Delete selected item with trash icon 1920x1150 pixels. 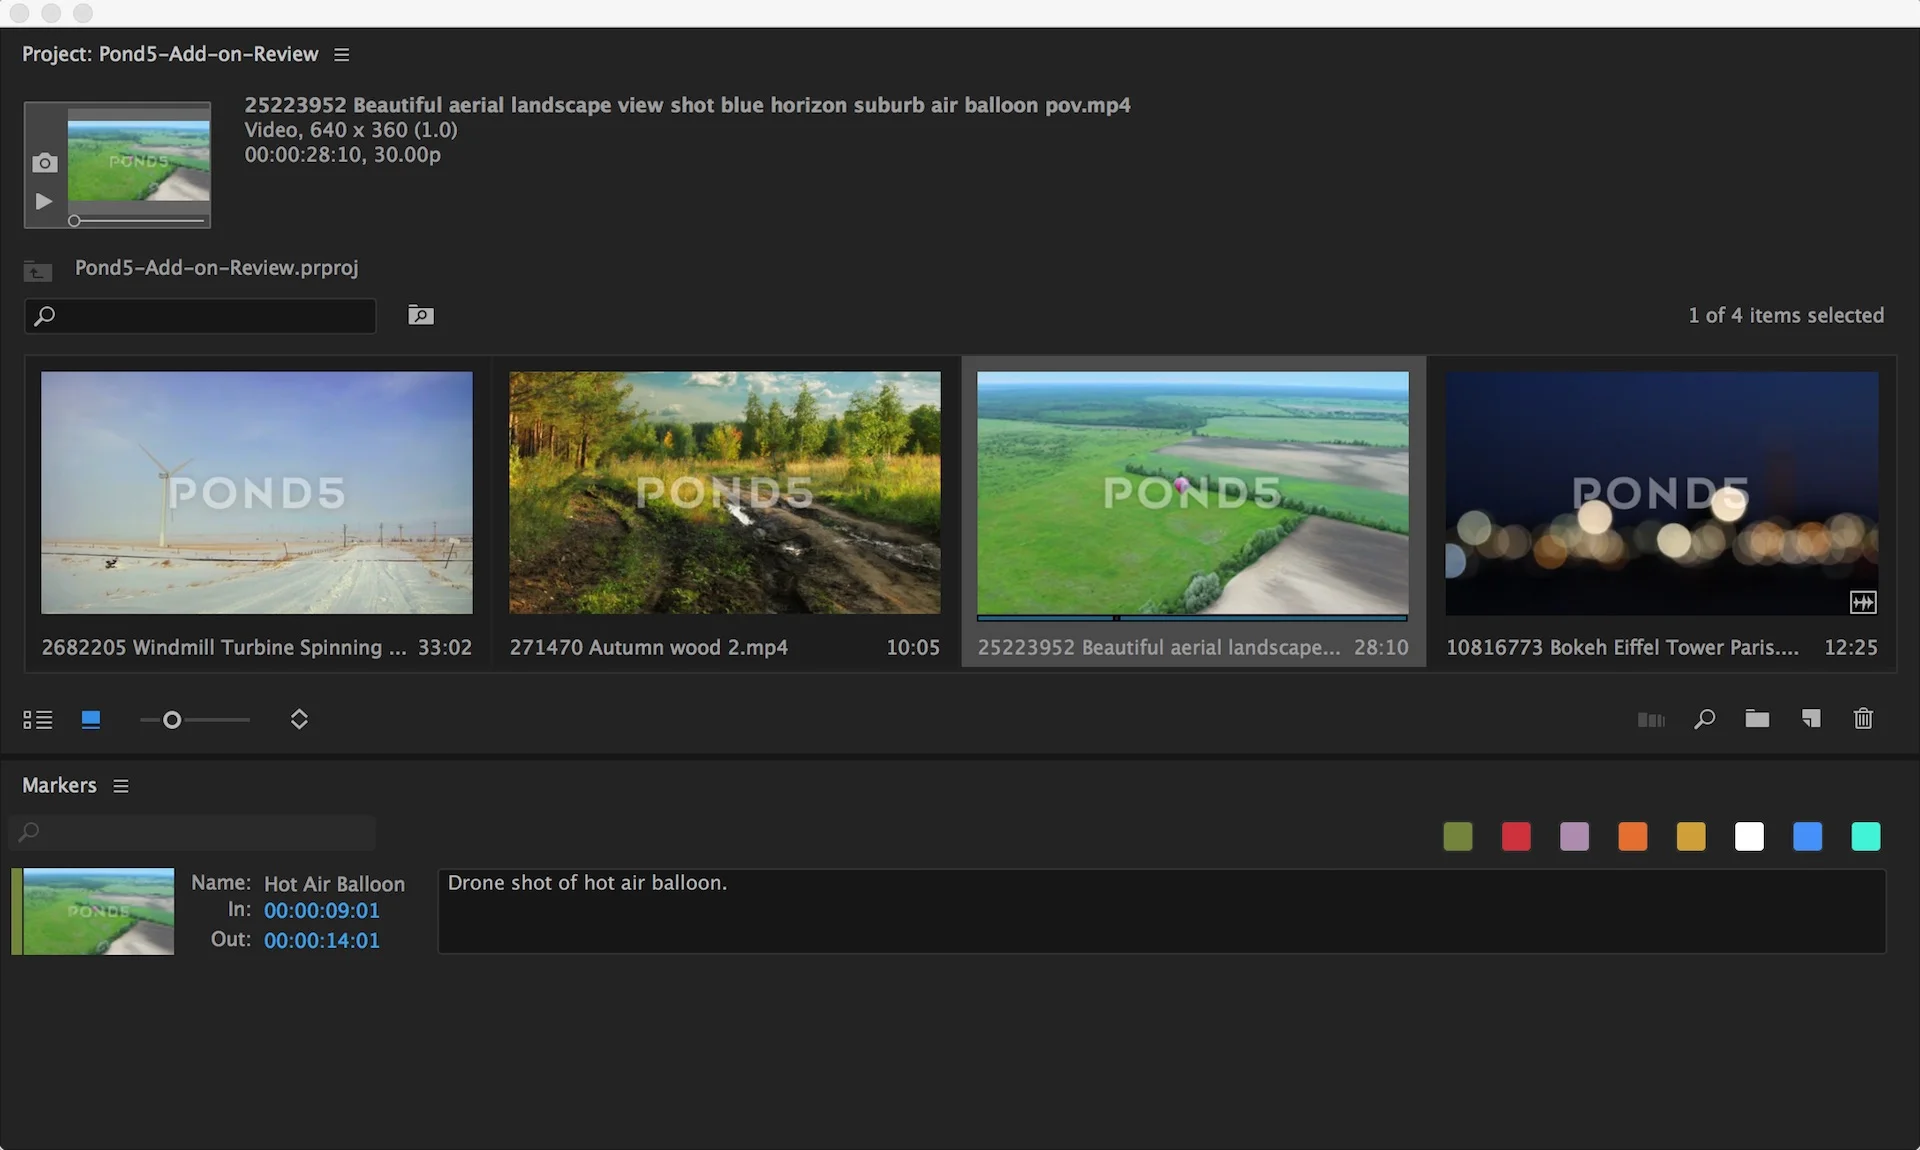tap(1863, 719)
